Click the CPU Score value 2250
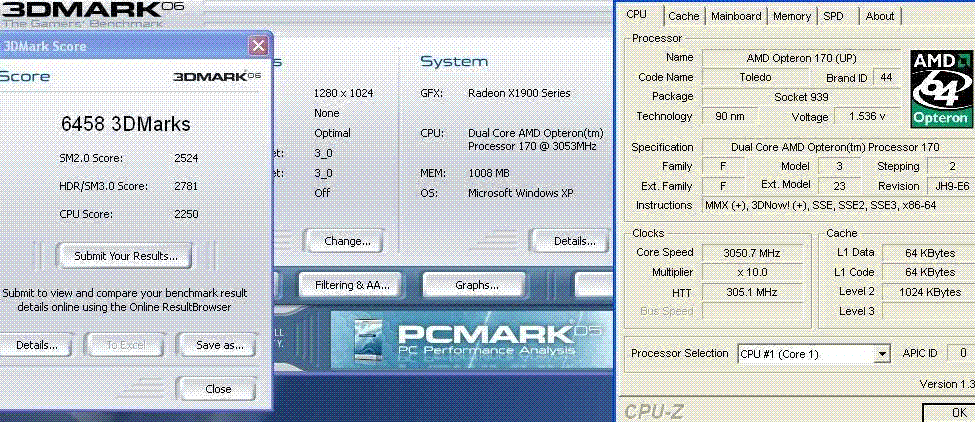 [x=186, y=214]
